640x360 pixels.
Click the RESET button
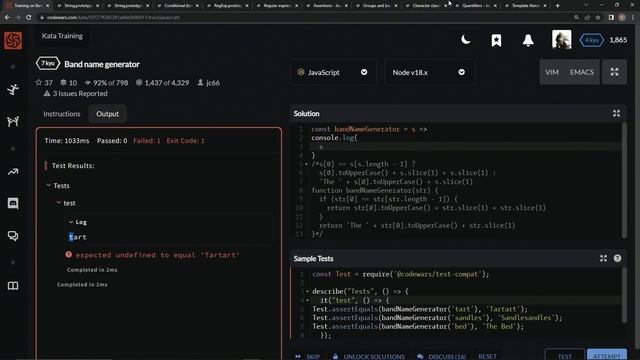(x=487, y=356)
